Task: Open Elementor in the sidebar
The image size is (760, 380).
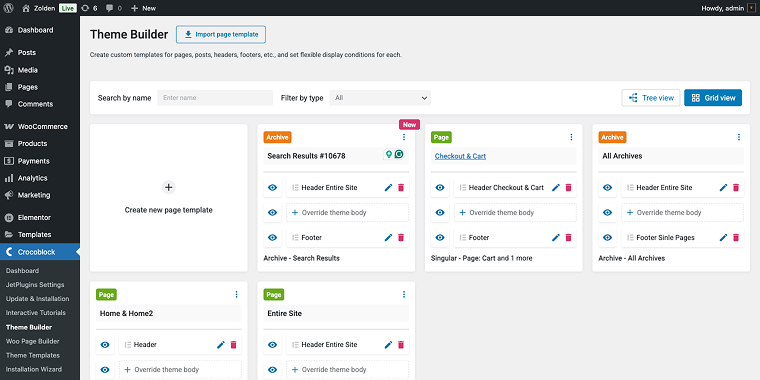Action: point(40,218)
